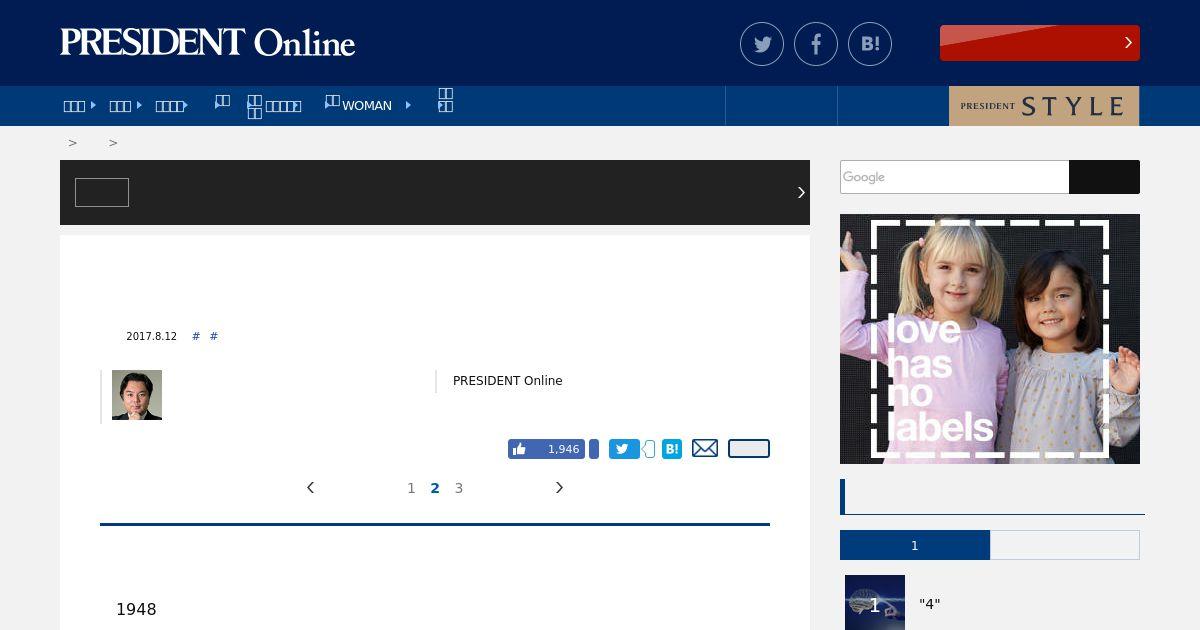The image size is (1200, 630).
Task: Go to page 1 of the article
Action: 411,488
